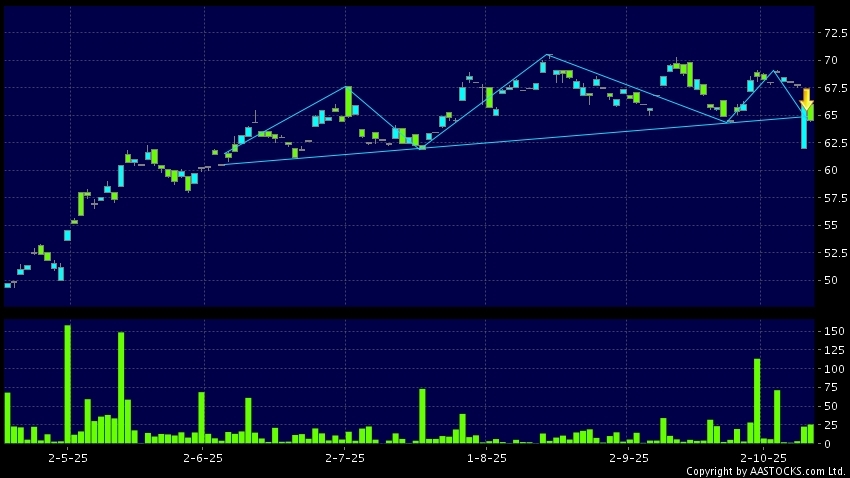Choose the 2-9-25 date label
The width and height of the screenshot is (850, 478).
point(629,457)
